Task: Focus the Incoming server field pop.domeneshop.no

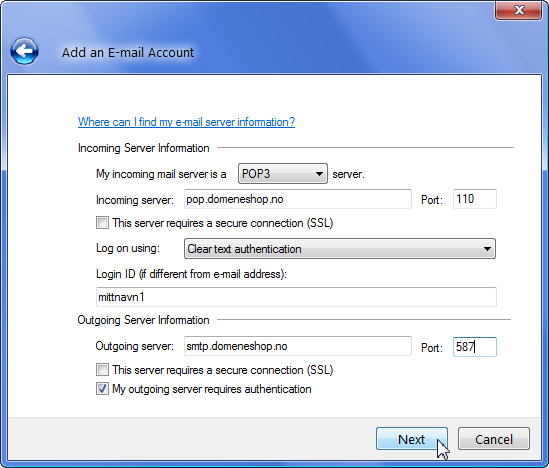Action: pos(298,199)
